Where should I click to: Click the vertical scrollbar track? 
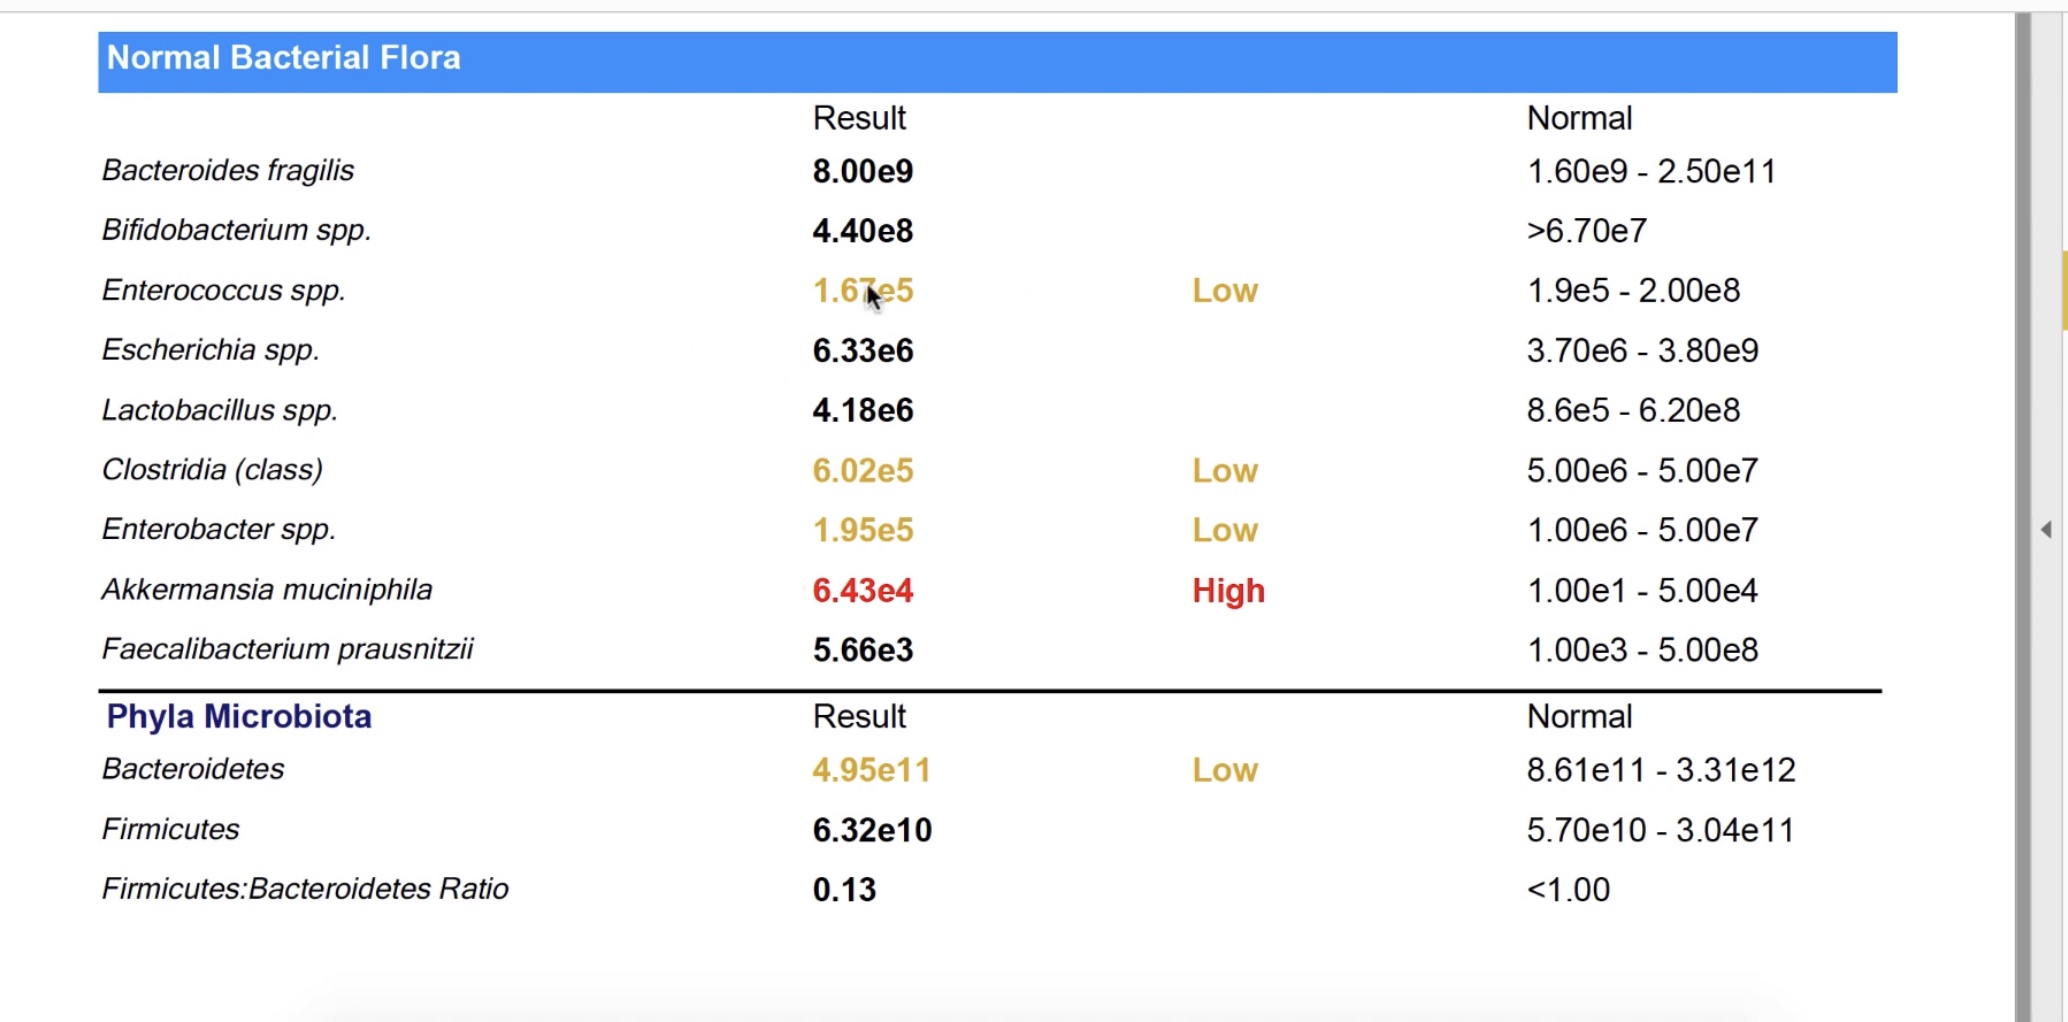(x=2024, y=700)
